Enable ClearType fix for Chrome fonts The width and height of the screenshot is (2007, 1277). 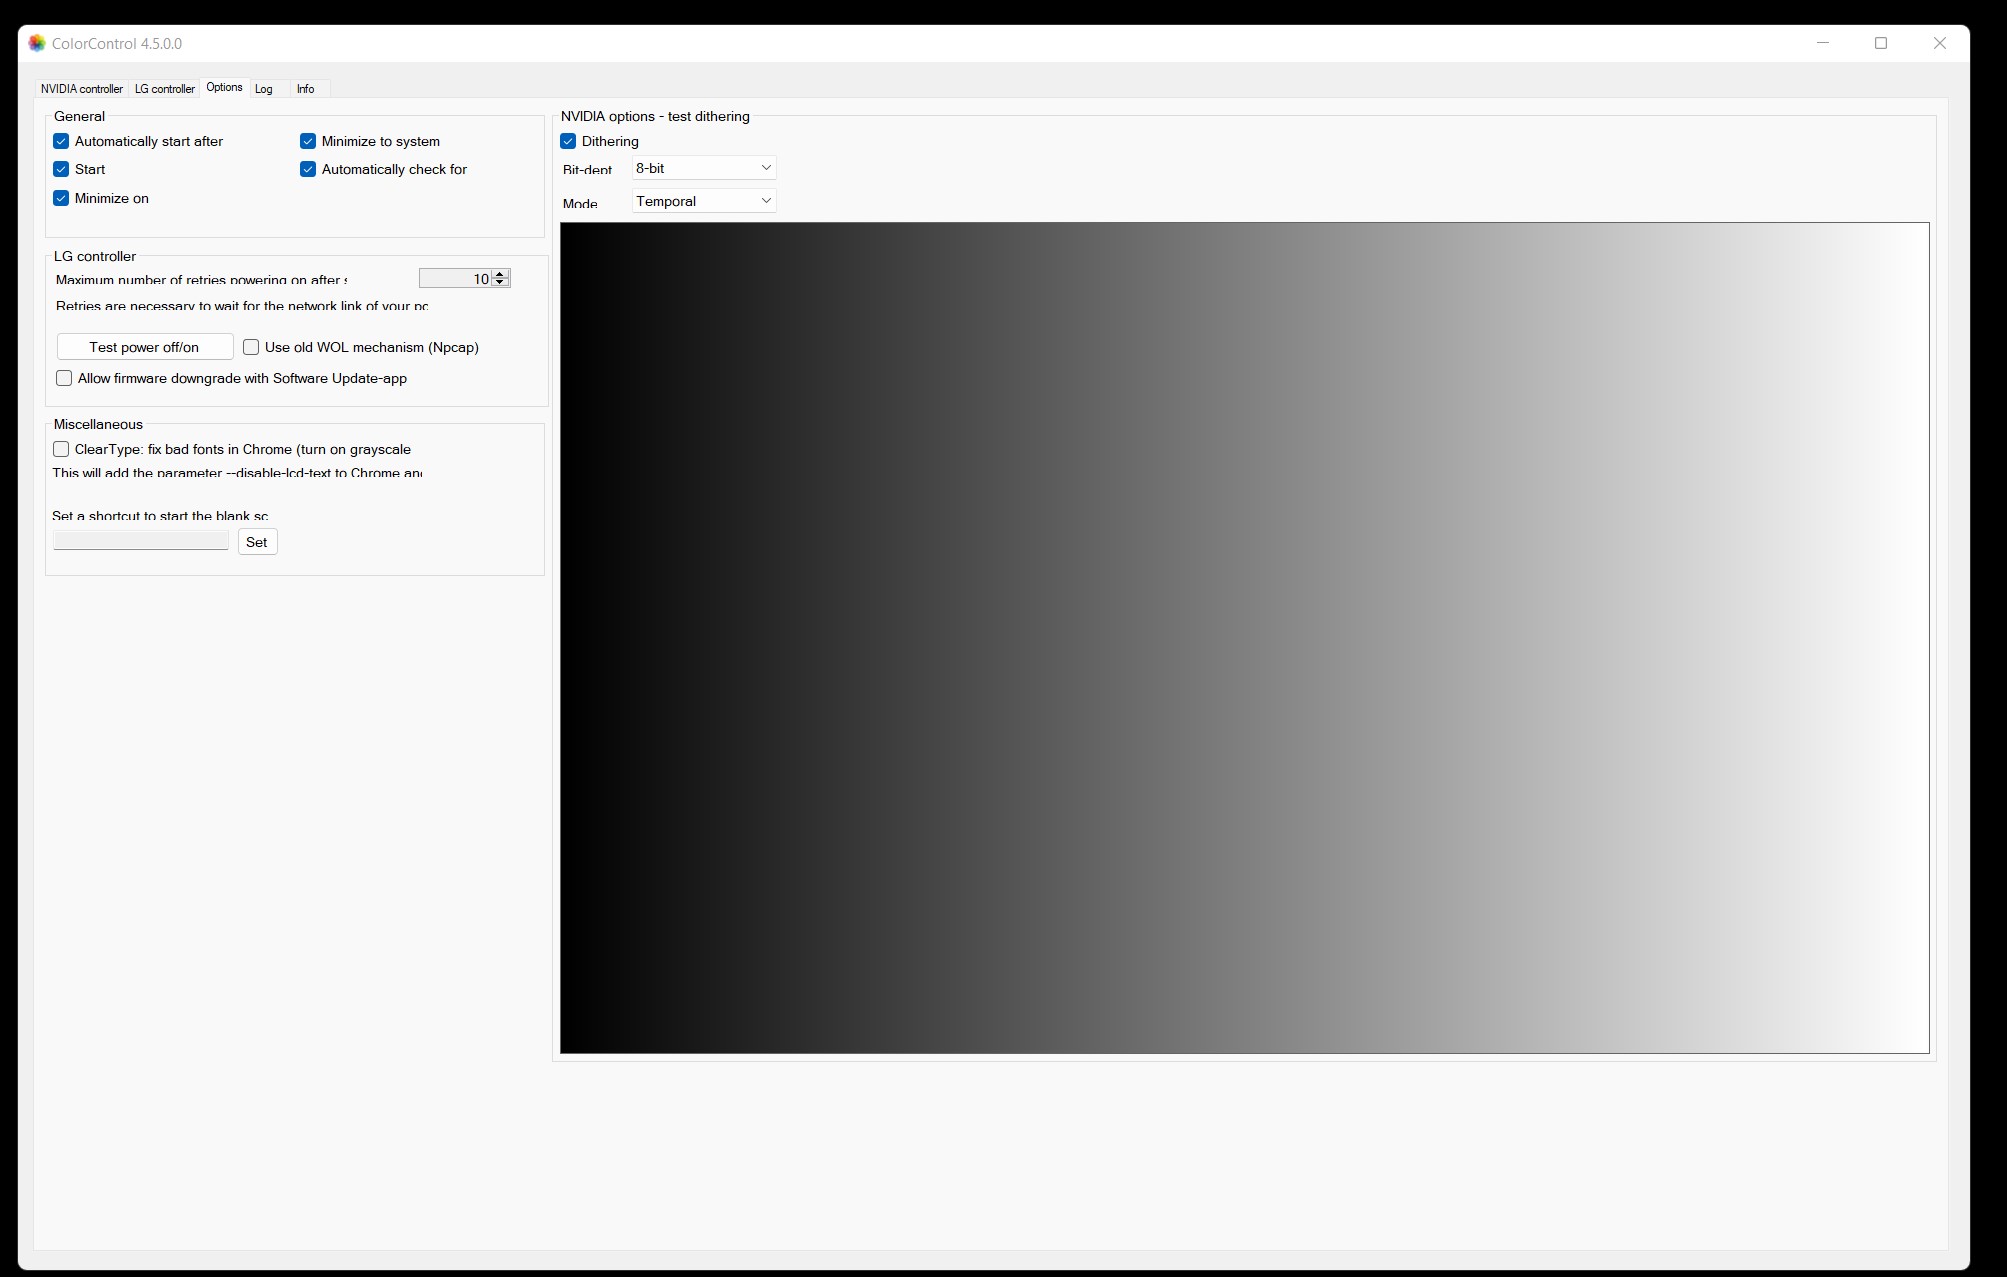click(x=61, y=449)
